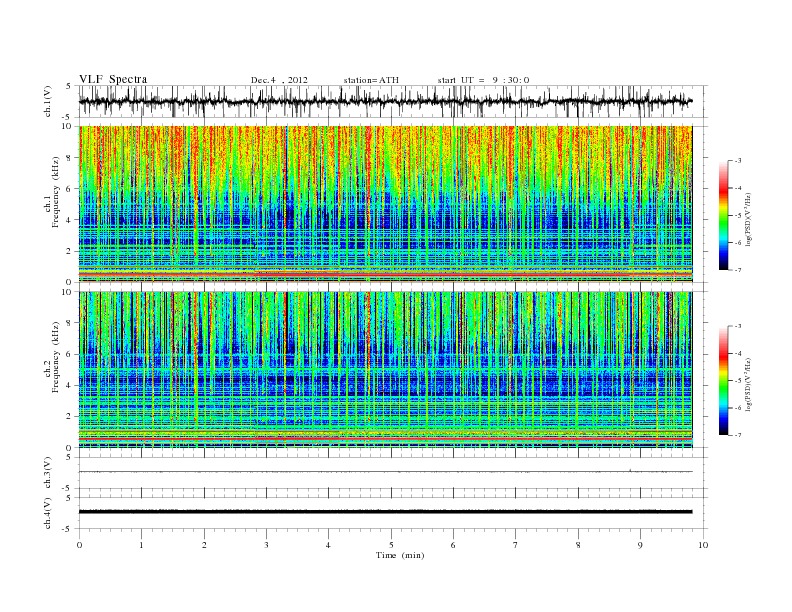Click the ch.1 spectrogram color scale bar
This screenshot has height=612, width=792.
pos(724,215)
